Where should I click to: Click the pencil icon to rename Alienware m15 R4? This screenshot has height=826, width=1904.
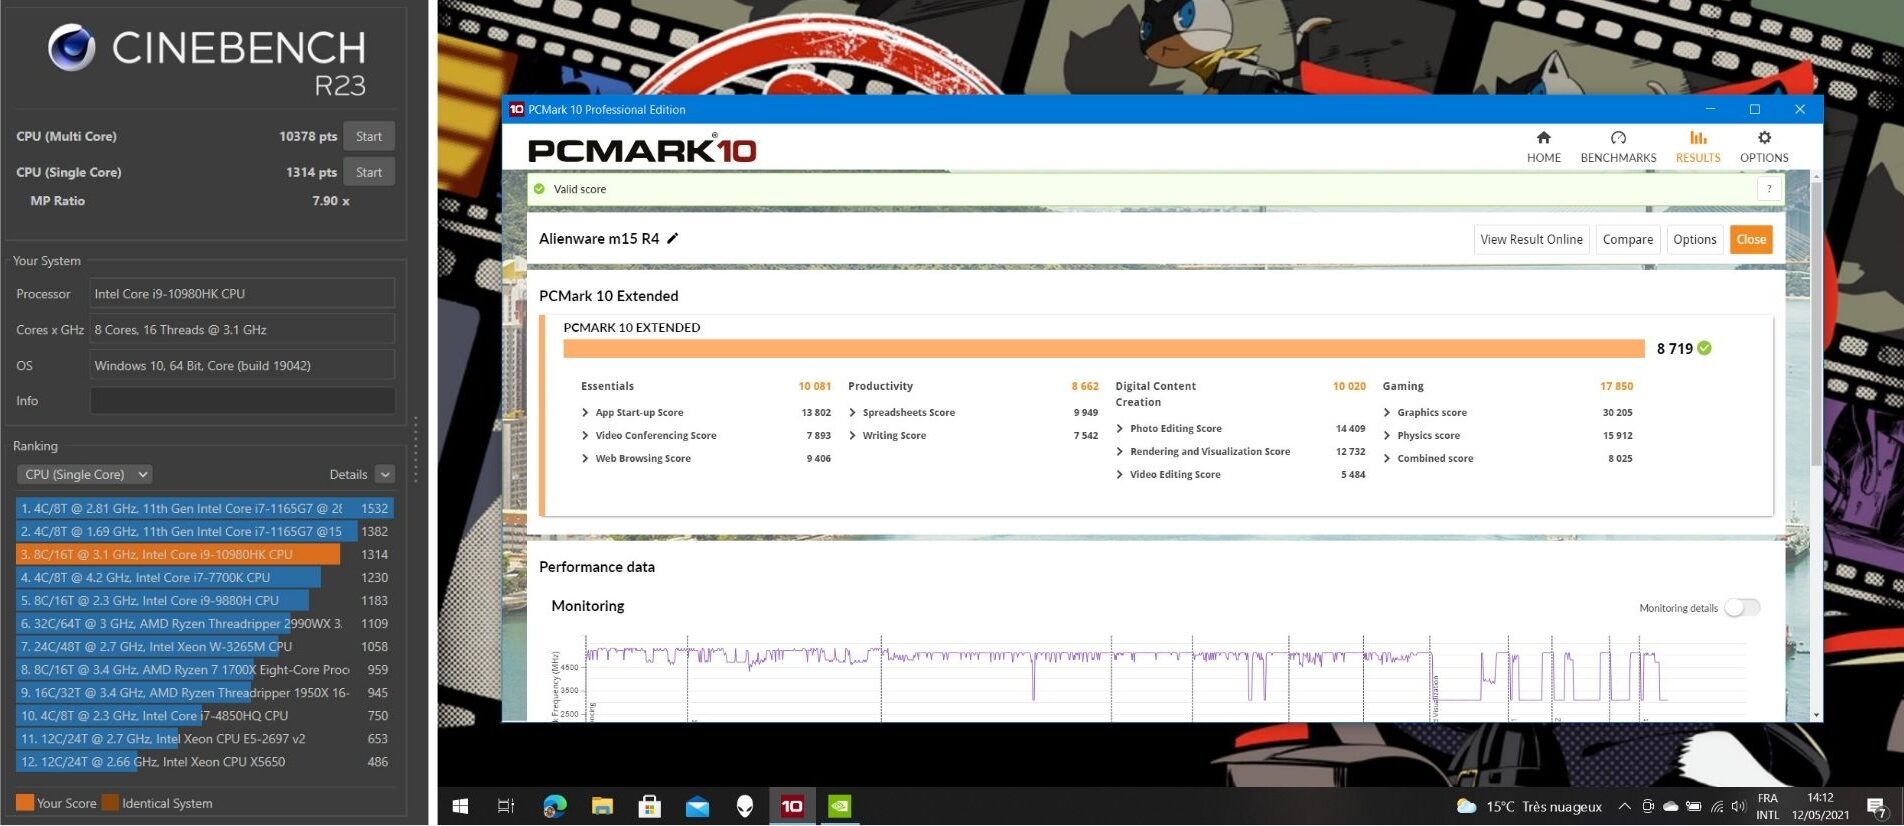tap(673, 238)
